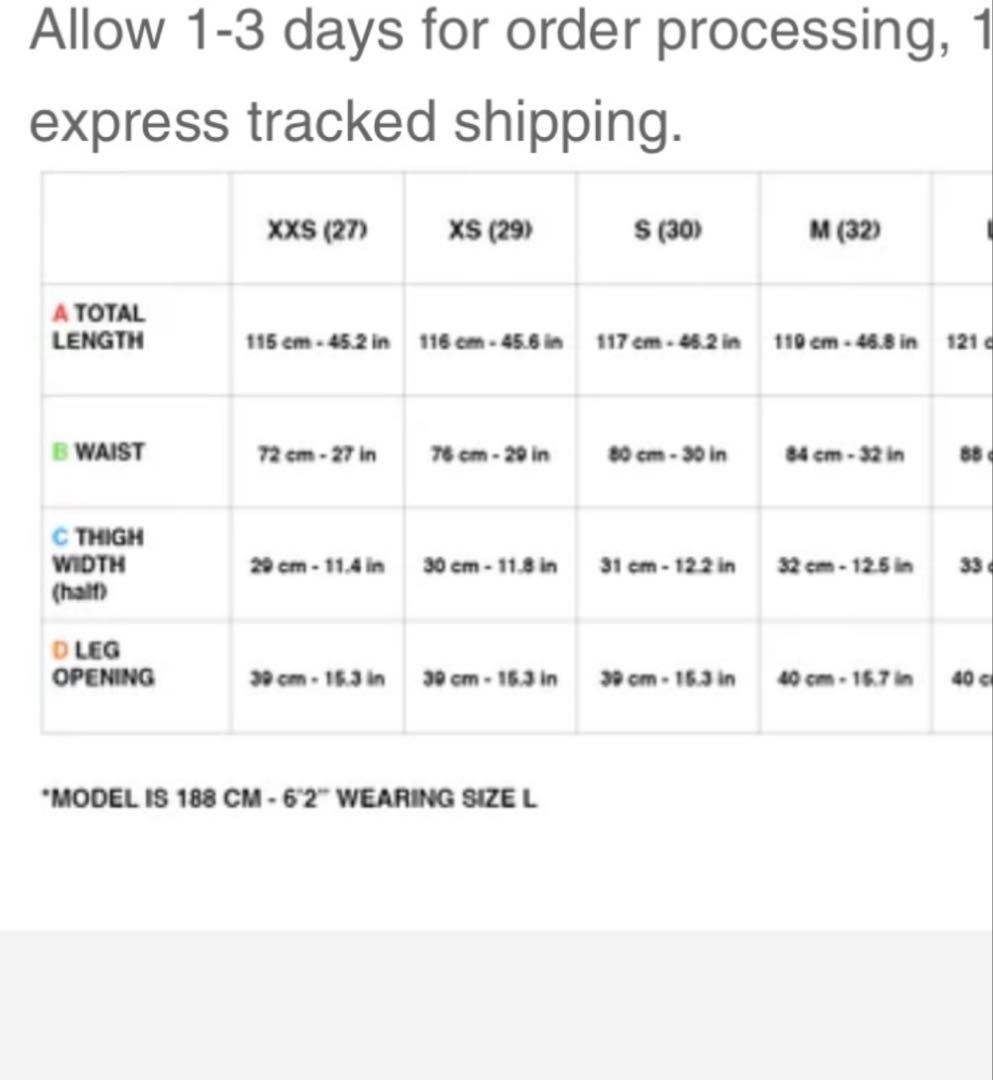Viewport: 993px width, 1080px height.
Task: Select the 31 cm - 12.2 in thigh cell
Action: [x=668, y=565]
